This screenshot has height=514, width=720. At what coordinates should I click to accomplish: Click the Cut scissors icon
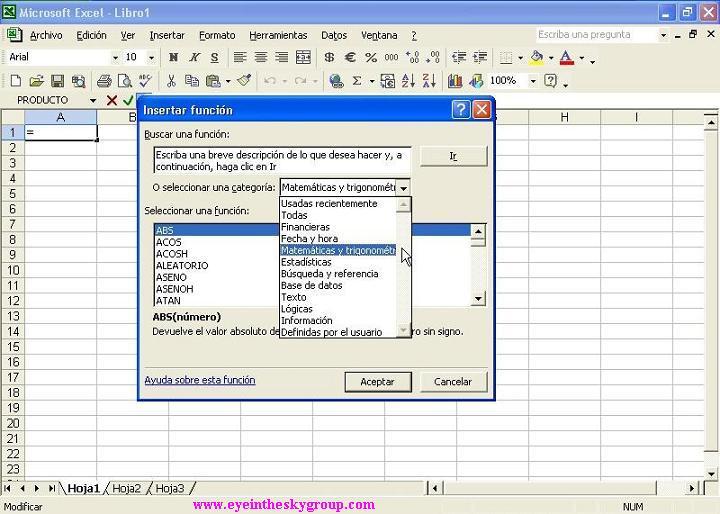(x=171, y=81)
